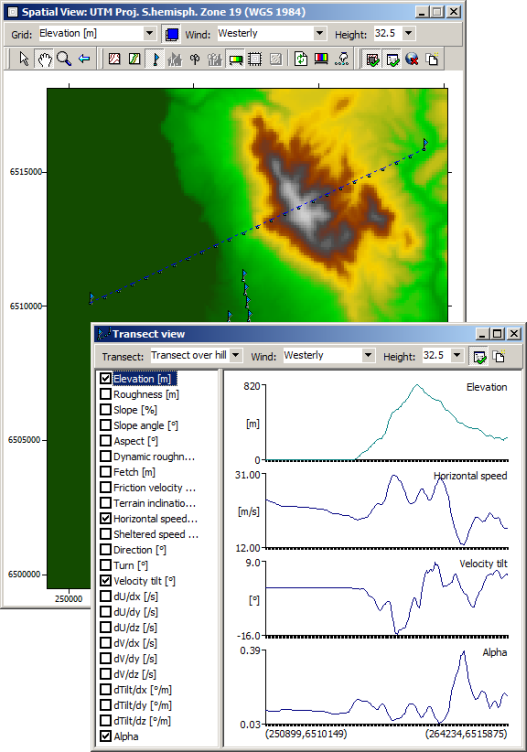Check the Direction checkbox

(105, 550)
